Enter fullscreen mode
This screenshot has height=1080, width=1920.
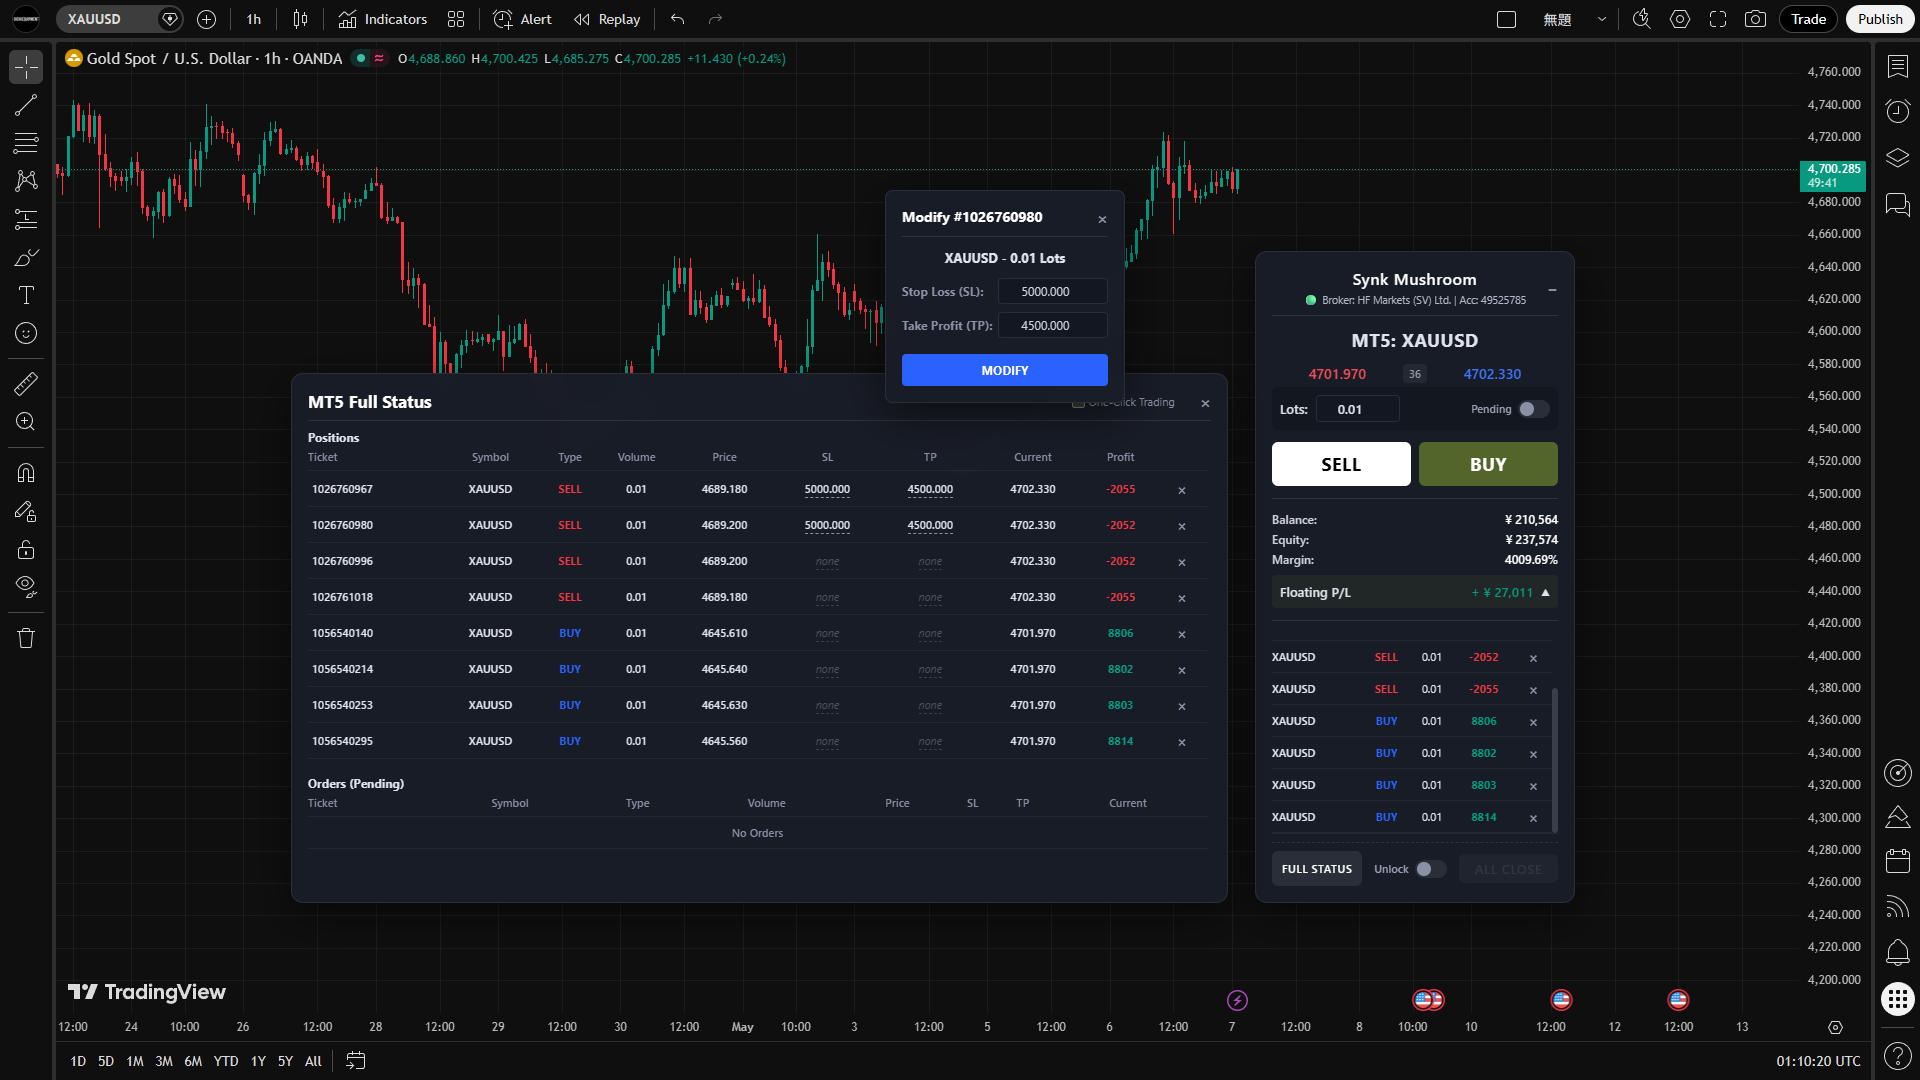[1718, 19]
